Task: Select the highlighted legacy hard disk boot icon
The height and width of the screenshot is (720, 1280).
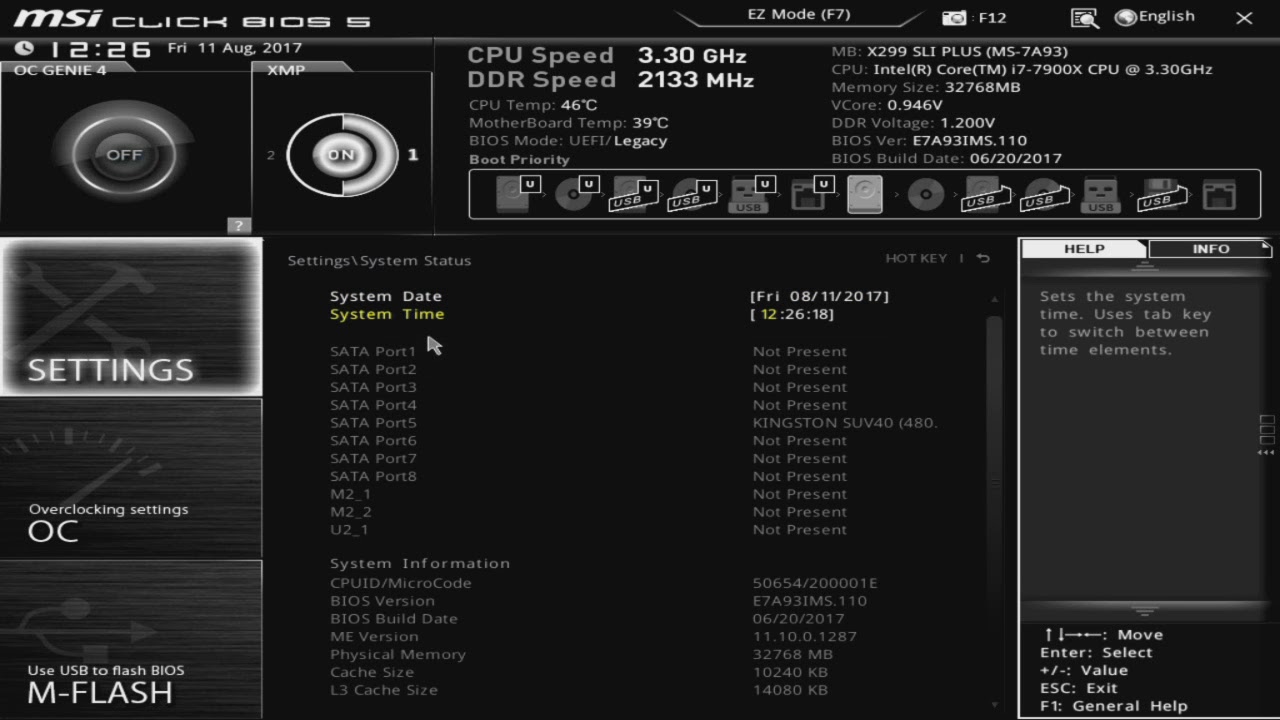Action: (x=865, y=194)
